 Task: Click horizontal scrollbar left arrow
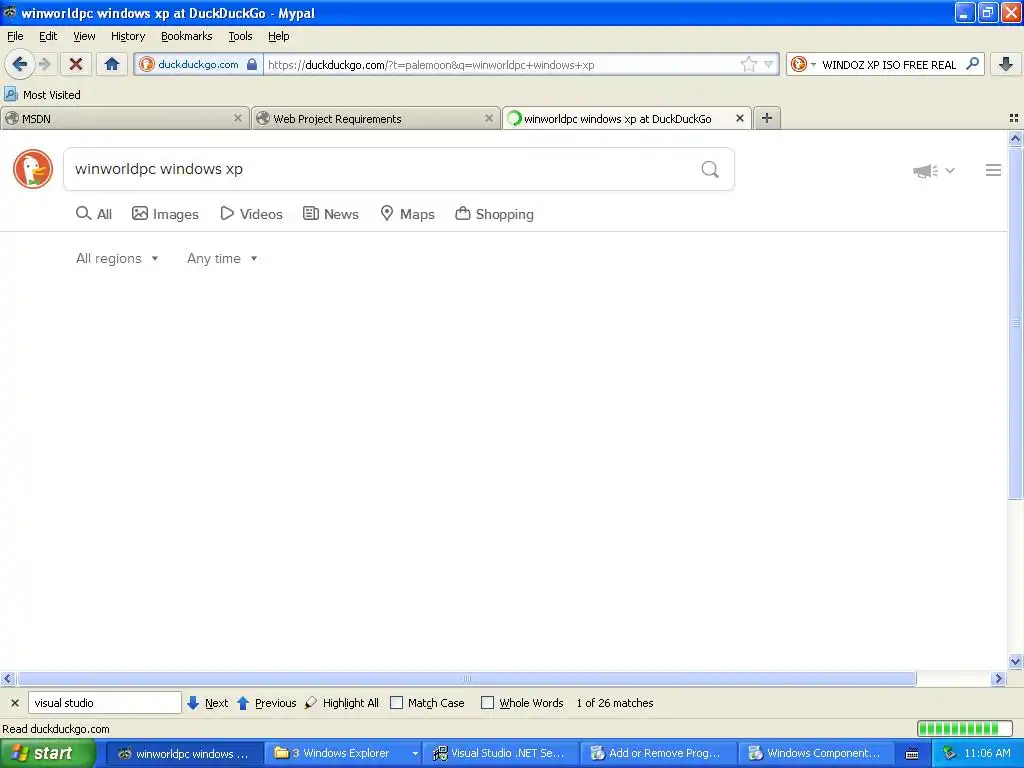(8, 679)
